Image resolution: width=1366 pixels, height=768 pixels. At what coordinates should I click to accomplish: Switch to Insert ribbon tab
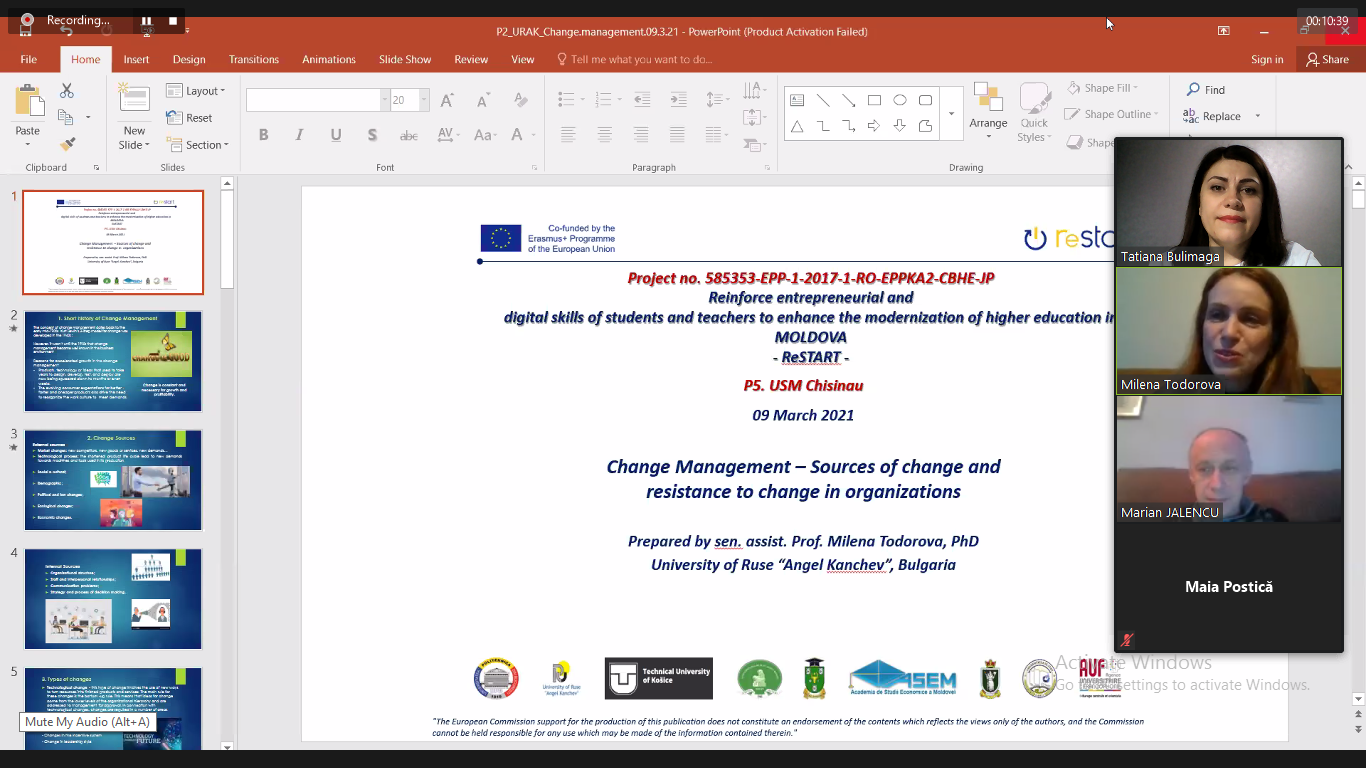click(x=136, y=59)
